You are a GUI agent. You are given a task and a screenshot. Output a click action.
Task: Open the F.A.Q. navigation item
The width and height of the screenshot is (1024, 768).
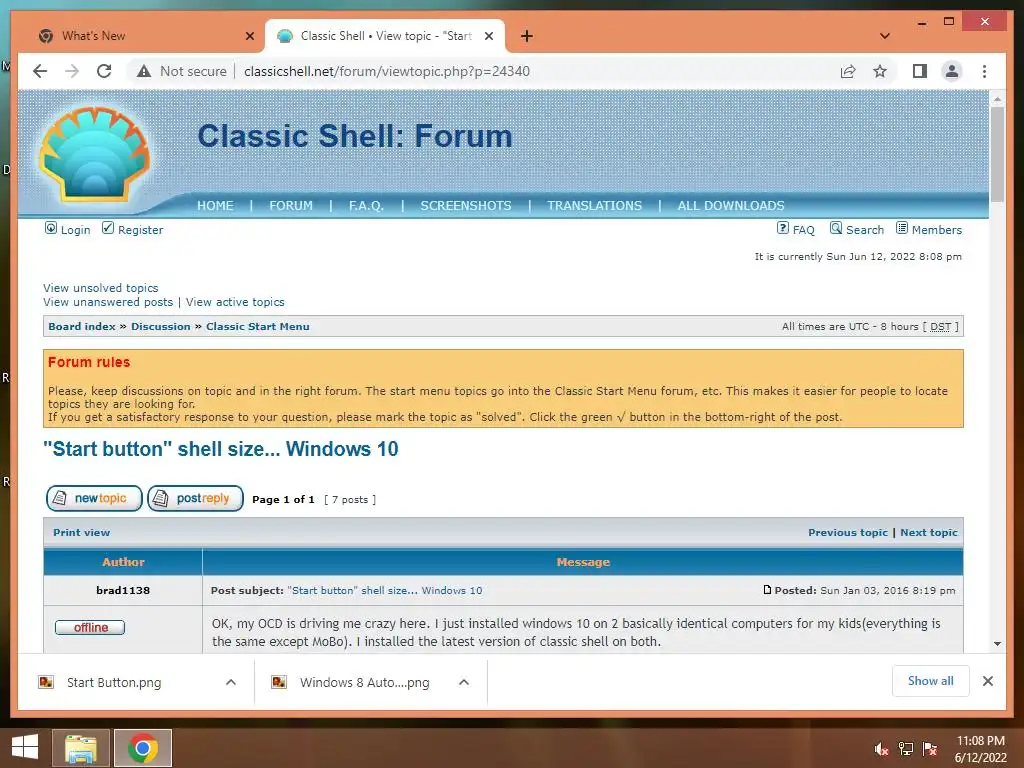click(x=366, y=206)
